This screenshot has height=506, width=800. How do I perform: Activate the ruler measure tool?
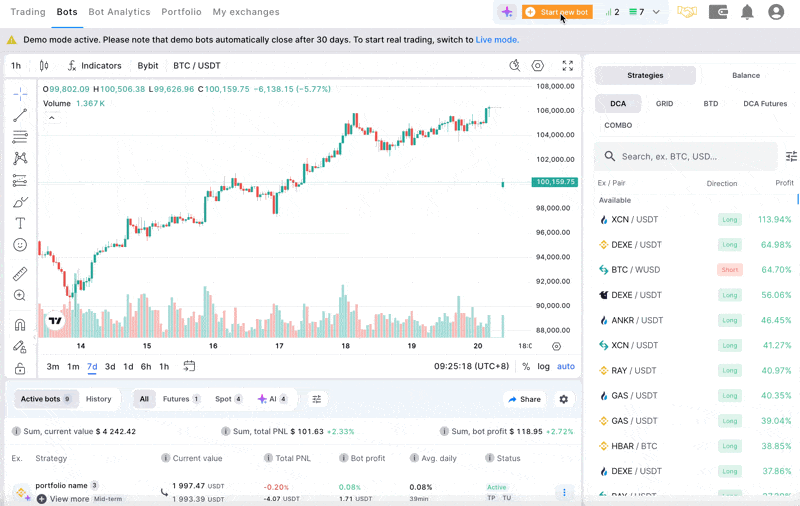pos(20,274)
